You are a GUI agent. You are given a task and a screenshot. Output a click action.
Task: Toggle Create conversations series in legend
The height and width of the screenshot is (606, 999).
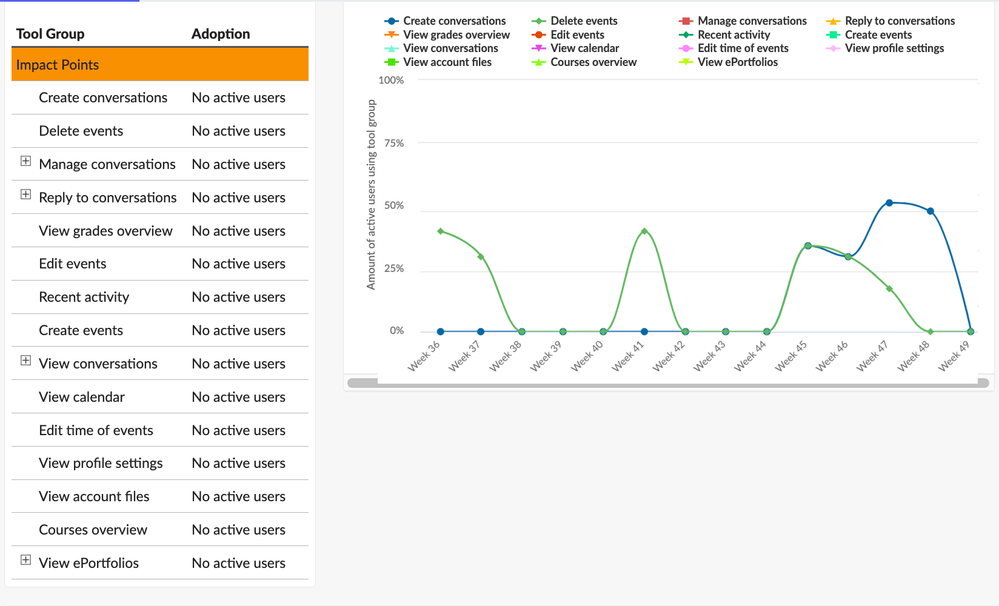pos(445,21)
